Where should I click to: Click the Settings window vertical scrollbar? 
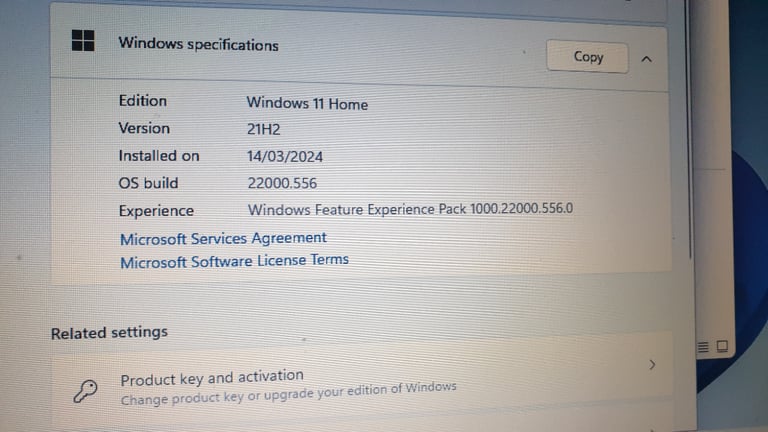pyautogui.click(x=690, y=132)
